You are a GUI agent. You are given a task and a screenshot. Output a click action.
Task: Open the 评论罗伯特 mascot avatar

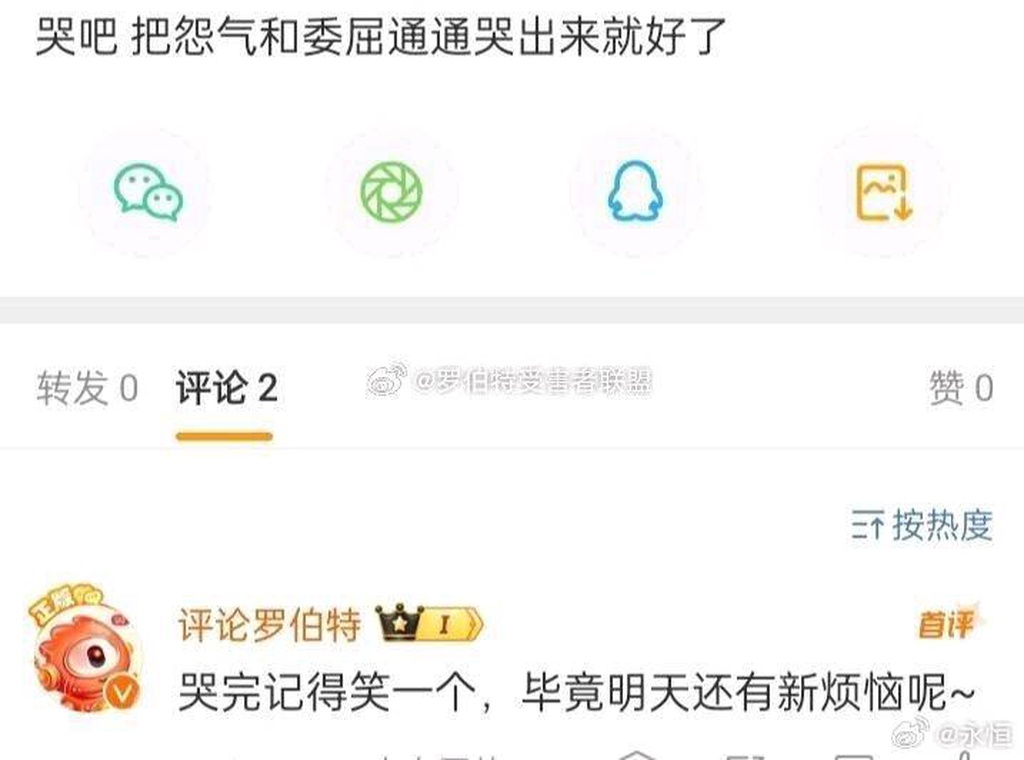click(85, 658)
